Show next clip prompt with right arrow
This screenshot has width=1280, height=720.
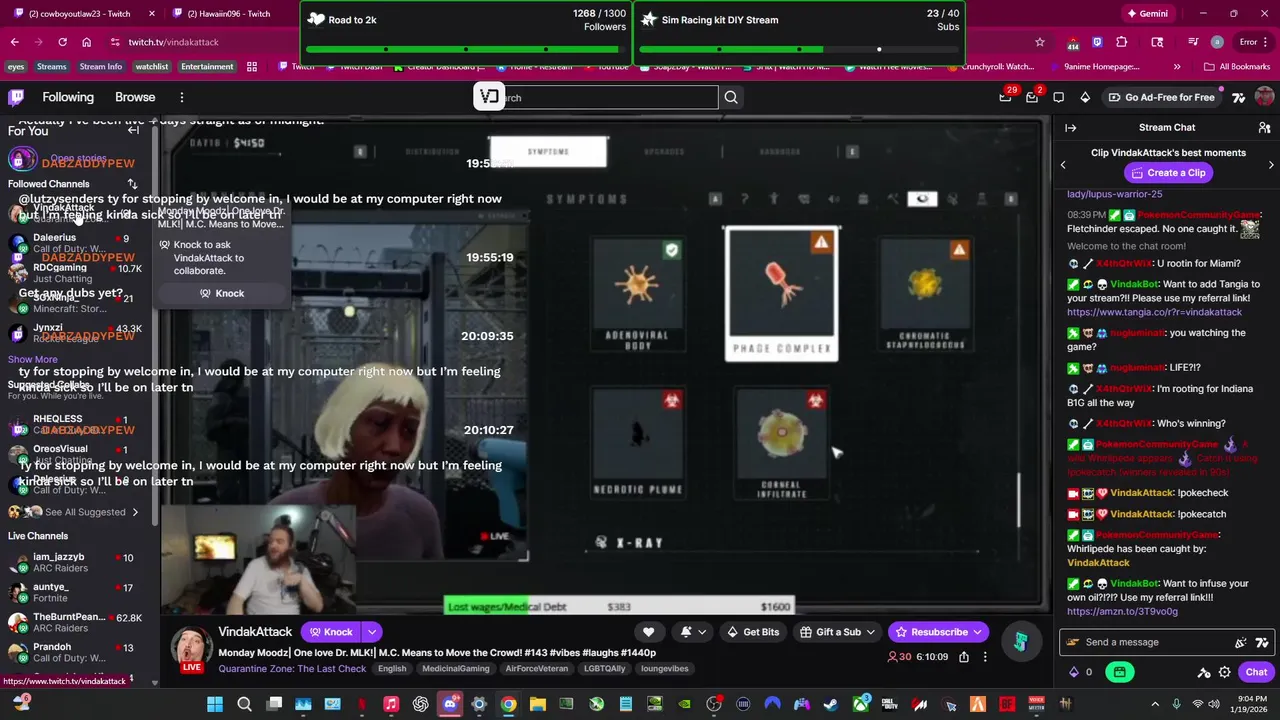[1271, 165]
